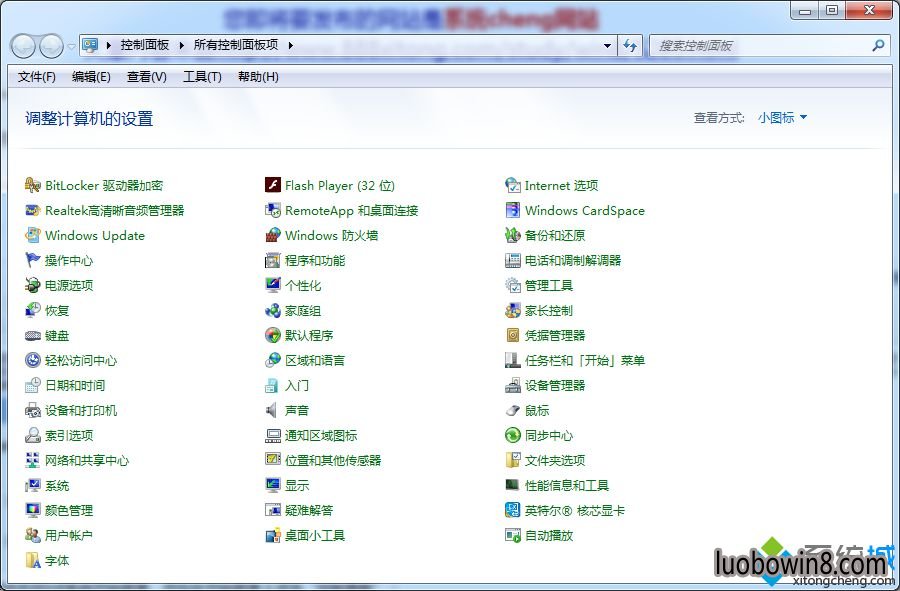Click the Forward navigation button
900x591 pixels.
pos(51,46)
